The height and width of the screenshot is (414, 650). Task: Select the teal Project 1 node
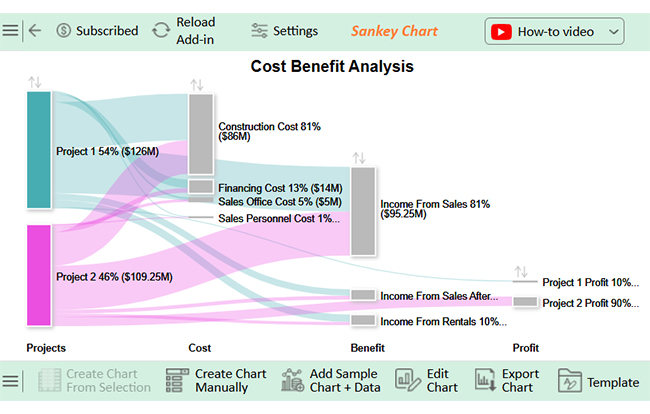[39, 150]
